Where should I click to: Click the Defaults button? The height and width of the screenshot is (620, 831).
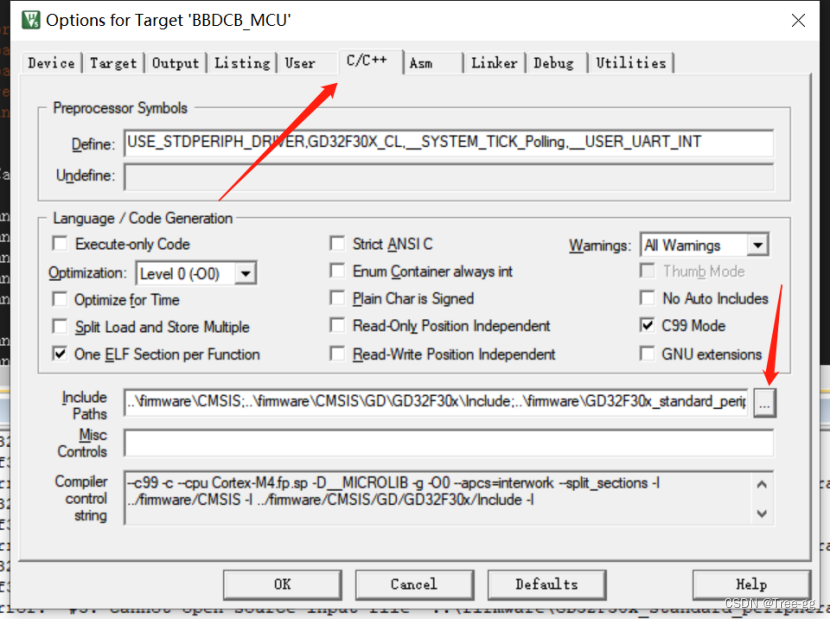(546, 585)
